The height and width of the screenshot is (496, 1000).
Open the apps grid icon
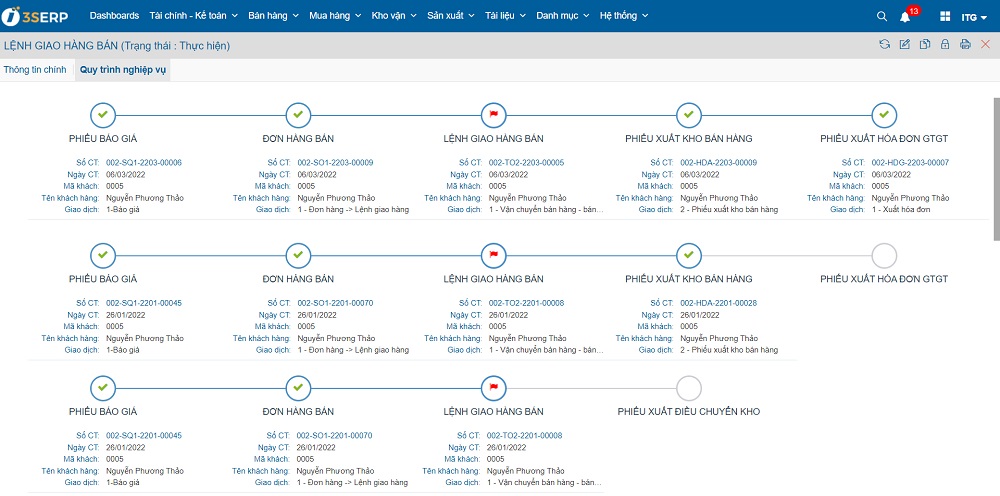click(945, 16)
